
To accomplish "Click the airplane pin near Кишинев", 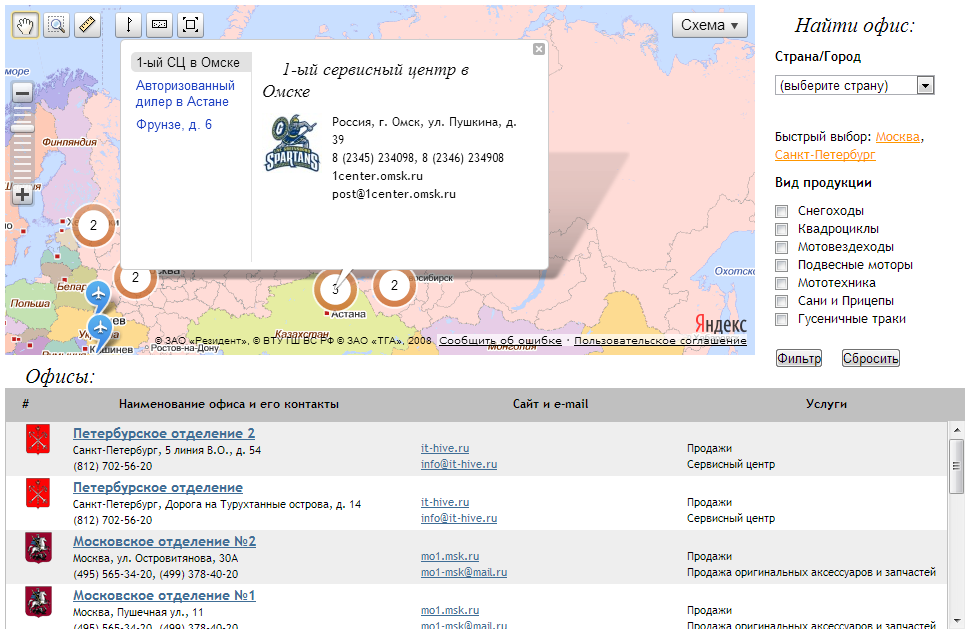I will click(x=100, y=328).
